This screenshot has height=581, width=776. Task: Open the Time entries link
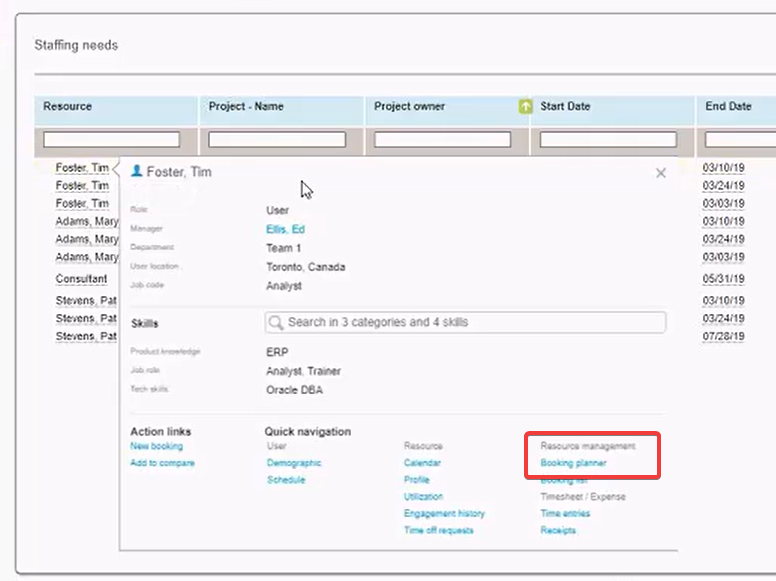click(x=565, y=514)
